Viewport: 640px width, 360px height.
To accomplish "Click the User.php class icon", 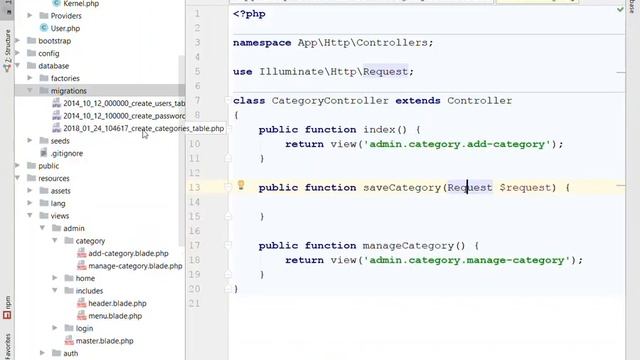I will [44, 28].
